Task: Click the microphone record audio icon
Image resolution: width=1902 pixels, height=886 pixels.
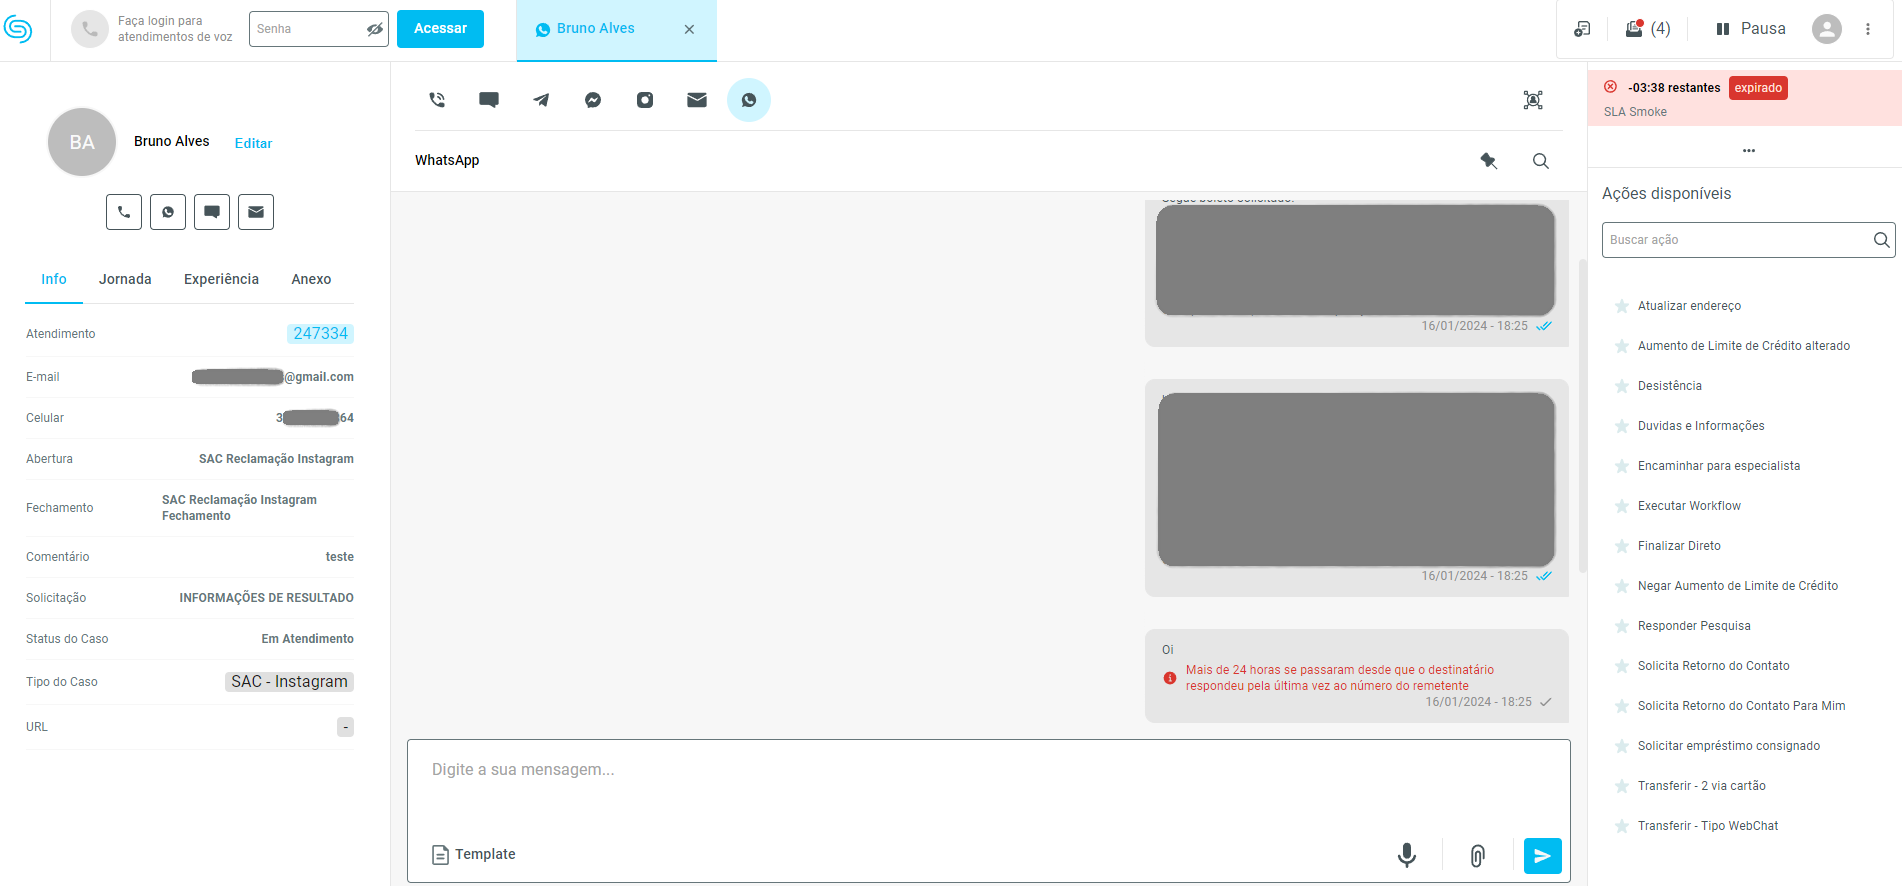Action: click(1406, 855)
